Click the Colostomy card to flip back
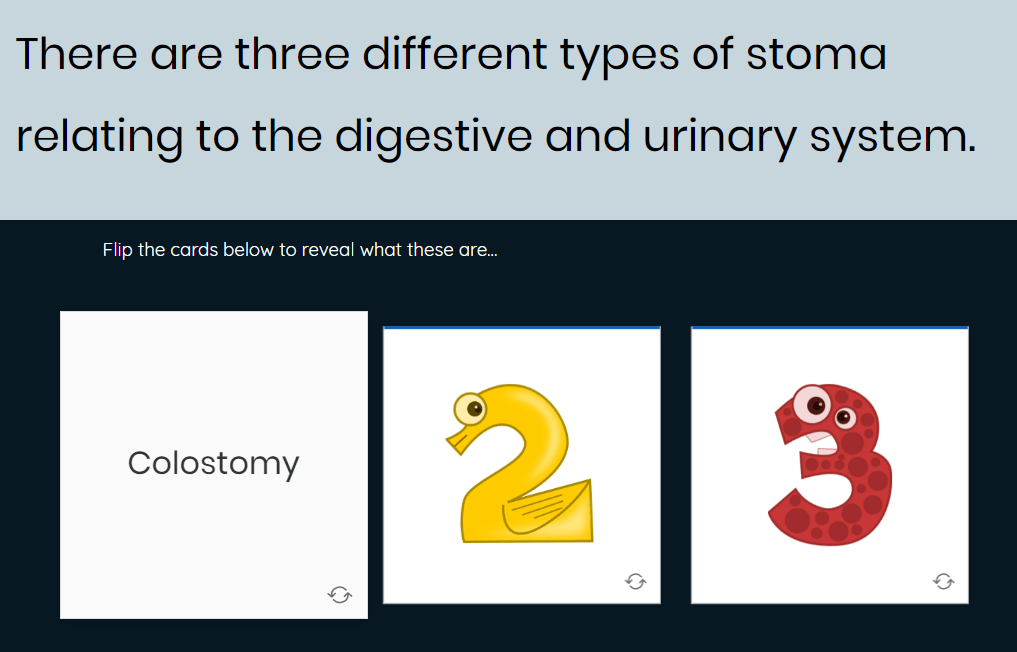This screenshot has width=1017, height=652. 214,465
